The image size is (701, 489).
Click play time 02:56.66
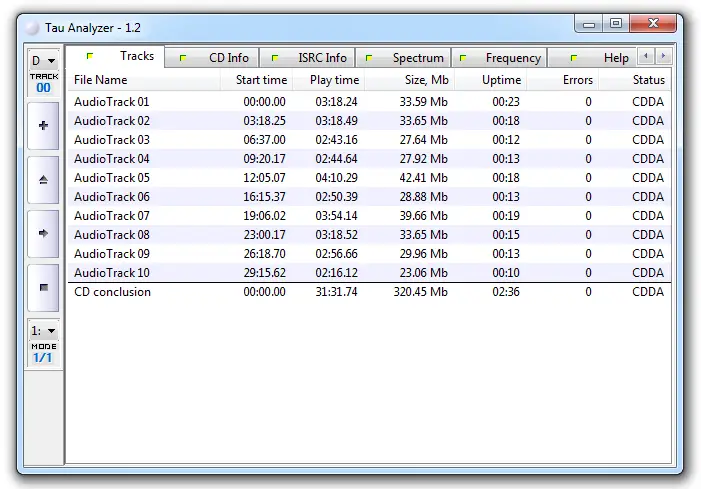pos(336,254)
